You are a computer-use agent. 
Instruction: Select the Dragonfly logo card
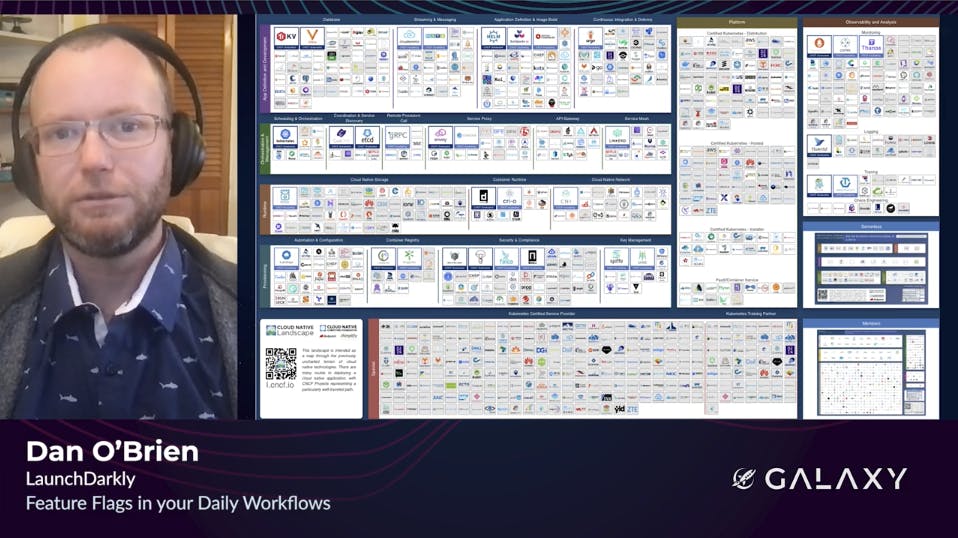click(409, 258)
